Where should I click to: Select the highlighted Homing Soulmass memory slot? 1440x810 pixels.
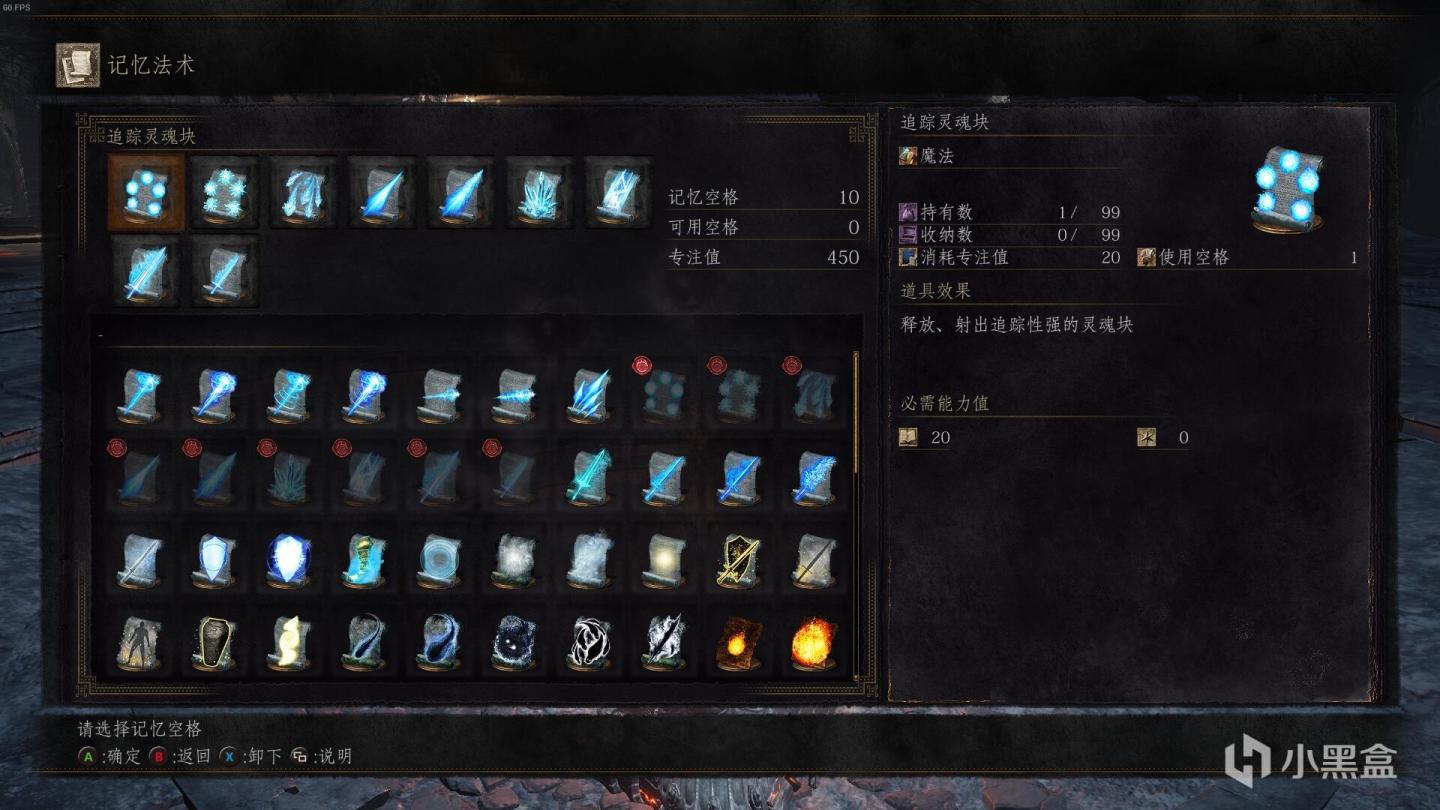pos(146,193)
